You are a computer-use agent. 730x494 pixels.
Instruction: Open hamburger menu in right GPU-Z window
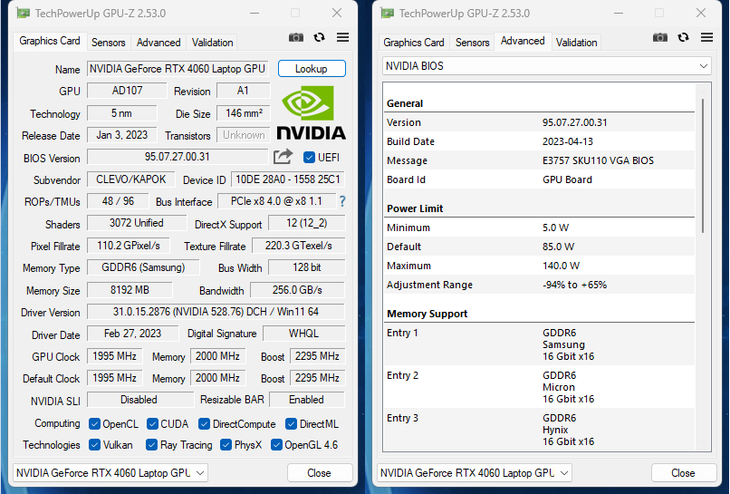[x=707, y=37]
